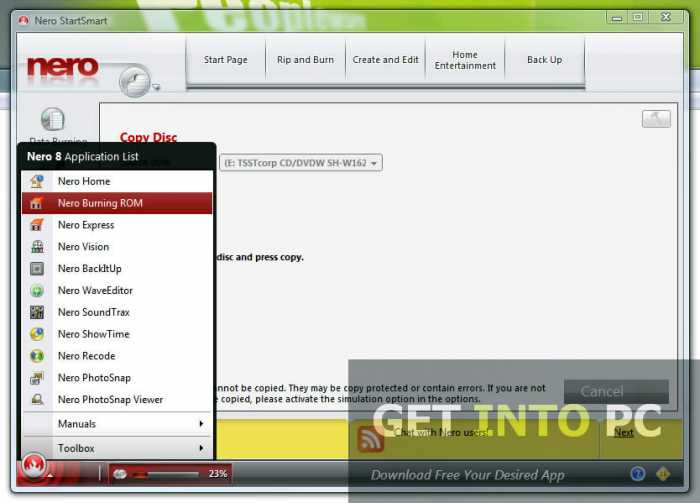Screen dimensions: 700x503
Task: Click the Cancel button
Action: point(616,392)
